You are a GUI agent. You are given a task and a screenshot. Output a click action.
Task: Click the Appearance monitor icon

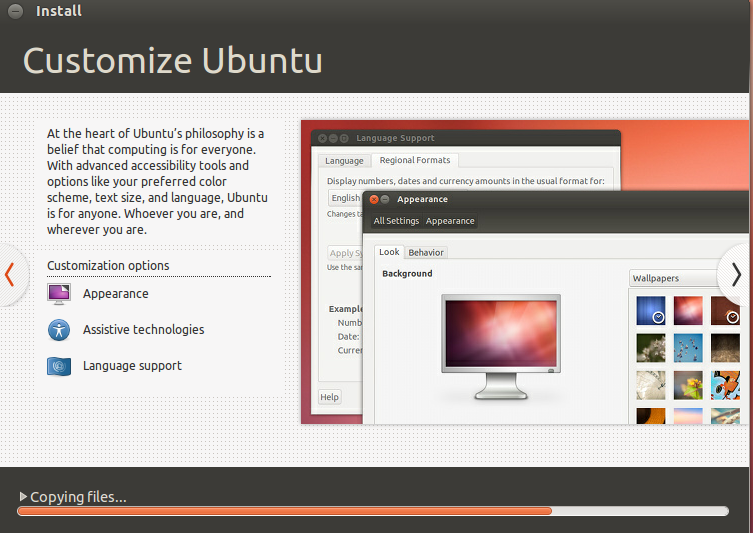point(59,294)
